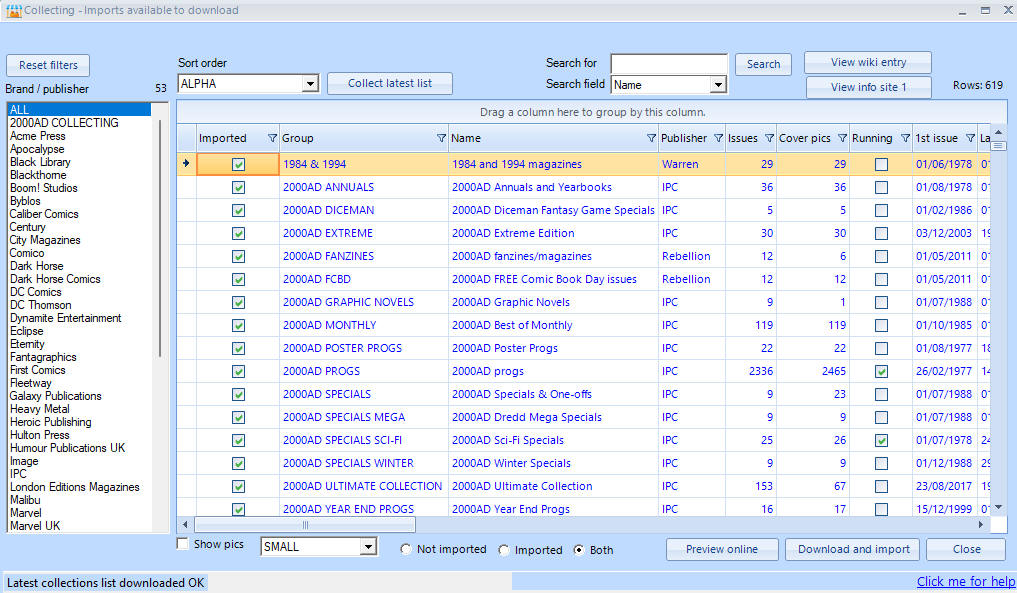The height and width of the screenshot is (593, 1017).
Task: Open the Issues column filter icon
Action: (x=770, y=138)
